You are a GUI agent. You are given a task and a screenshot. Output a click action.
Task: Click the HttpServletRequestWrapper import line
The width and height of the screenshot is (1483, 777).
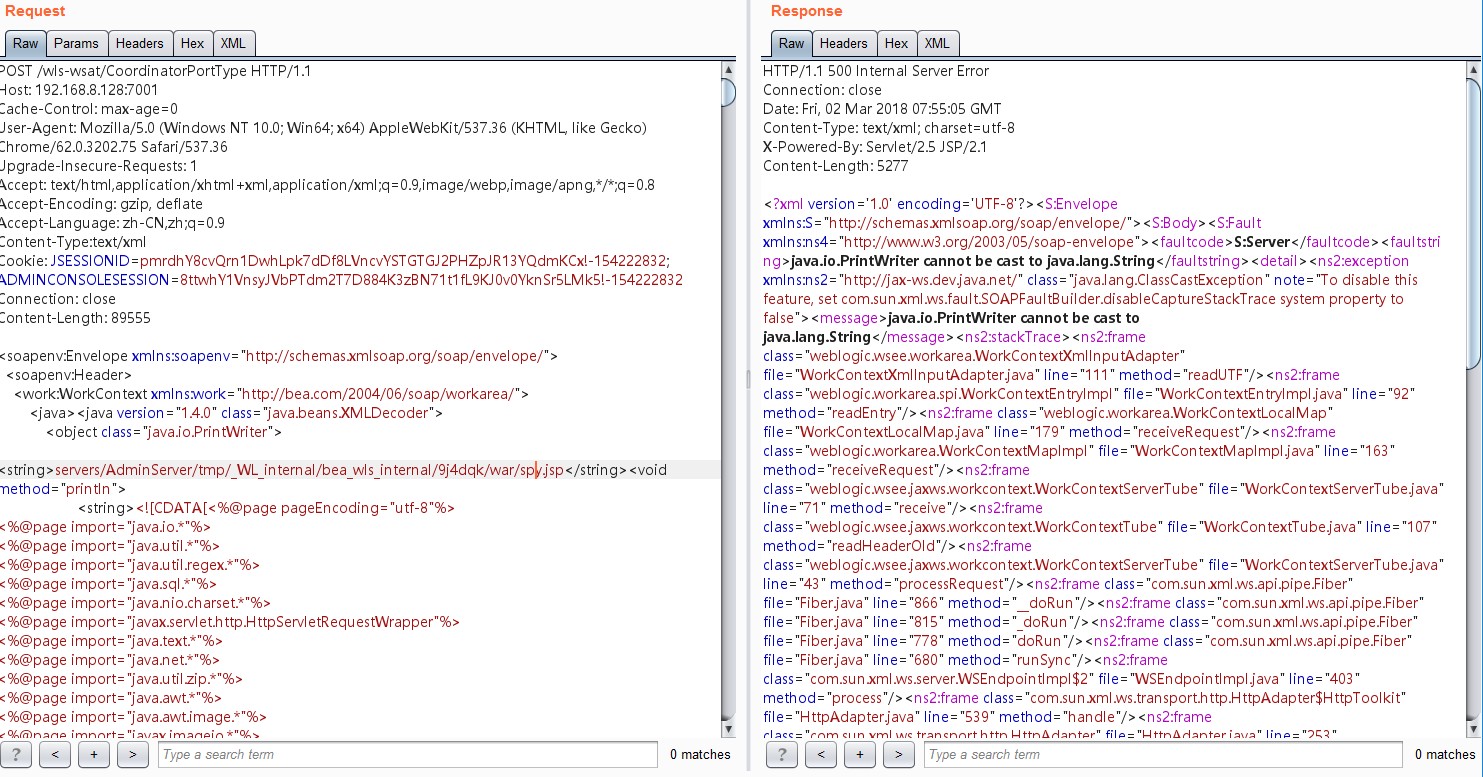click(x=230, y=622)
